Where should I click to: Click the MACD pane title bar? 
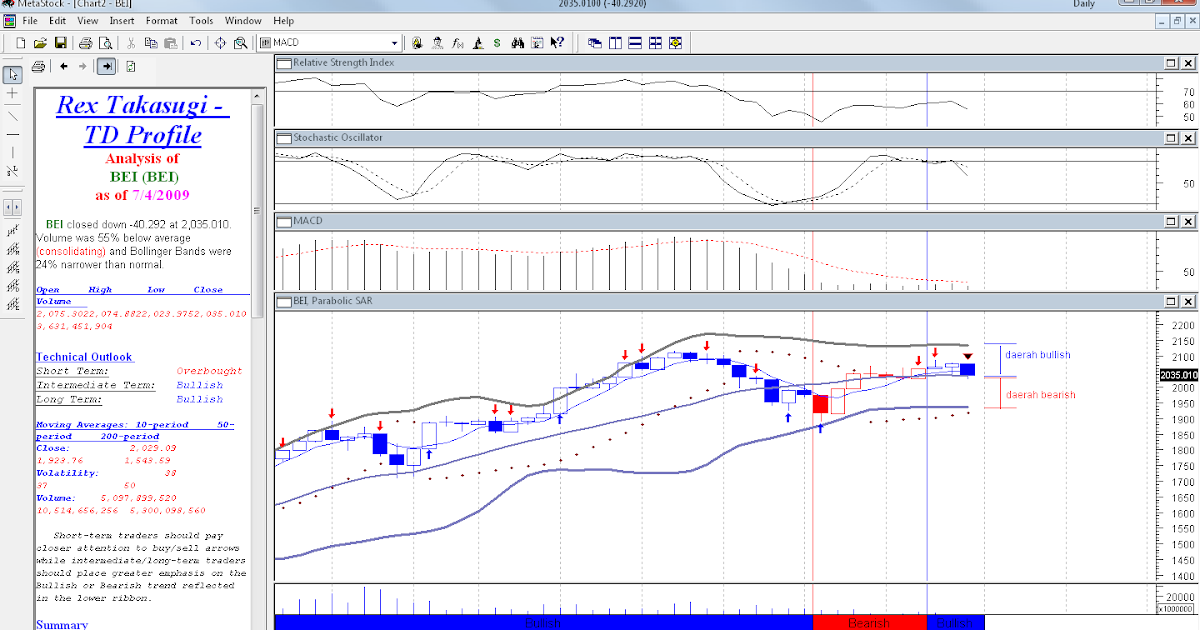pyautogui.click(x=715, y=220)
